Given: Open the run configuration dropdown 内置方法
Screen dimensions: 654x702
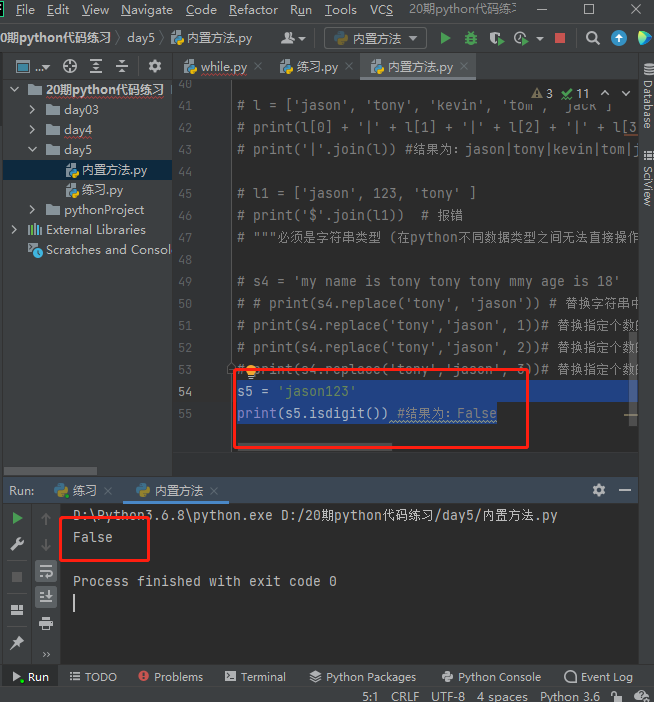Looking at the screenshot, I should 375,39.
